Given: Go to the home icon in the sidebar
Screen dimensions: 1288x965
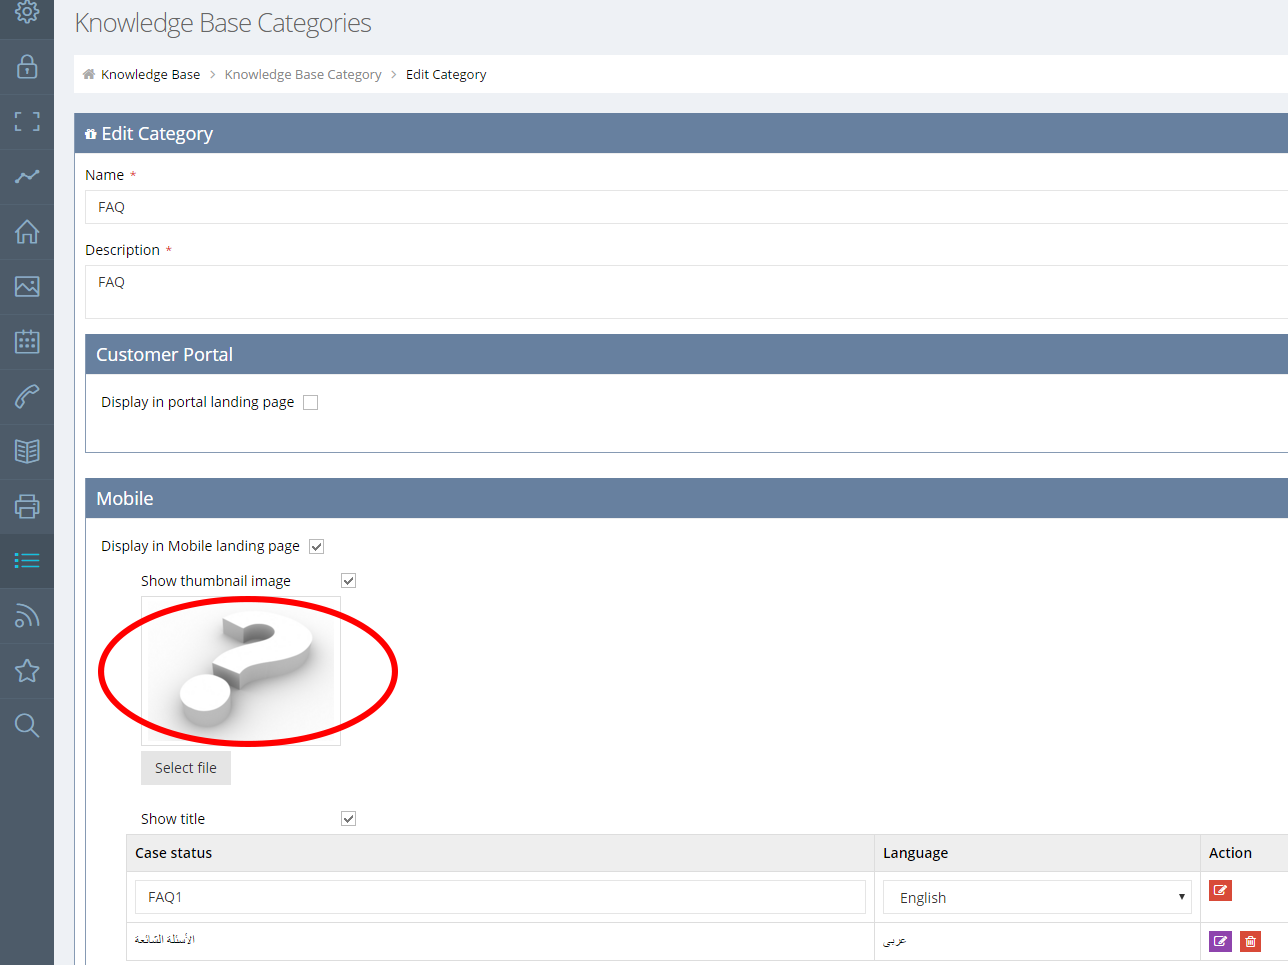Looking at the screenshot, I should (27, 232).
